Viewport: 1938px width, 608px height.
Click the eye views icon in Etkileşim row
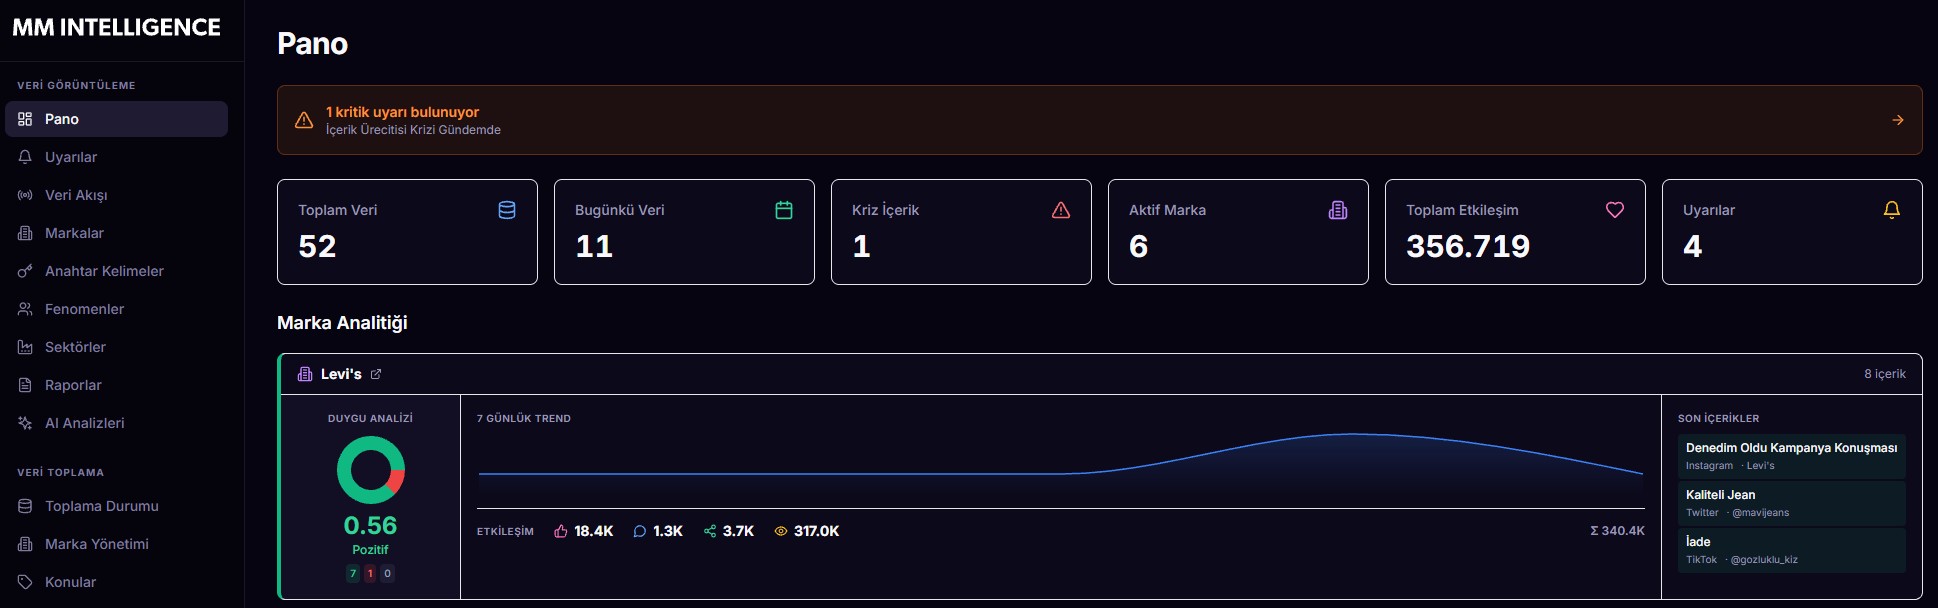point(781,531)
